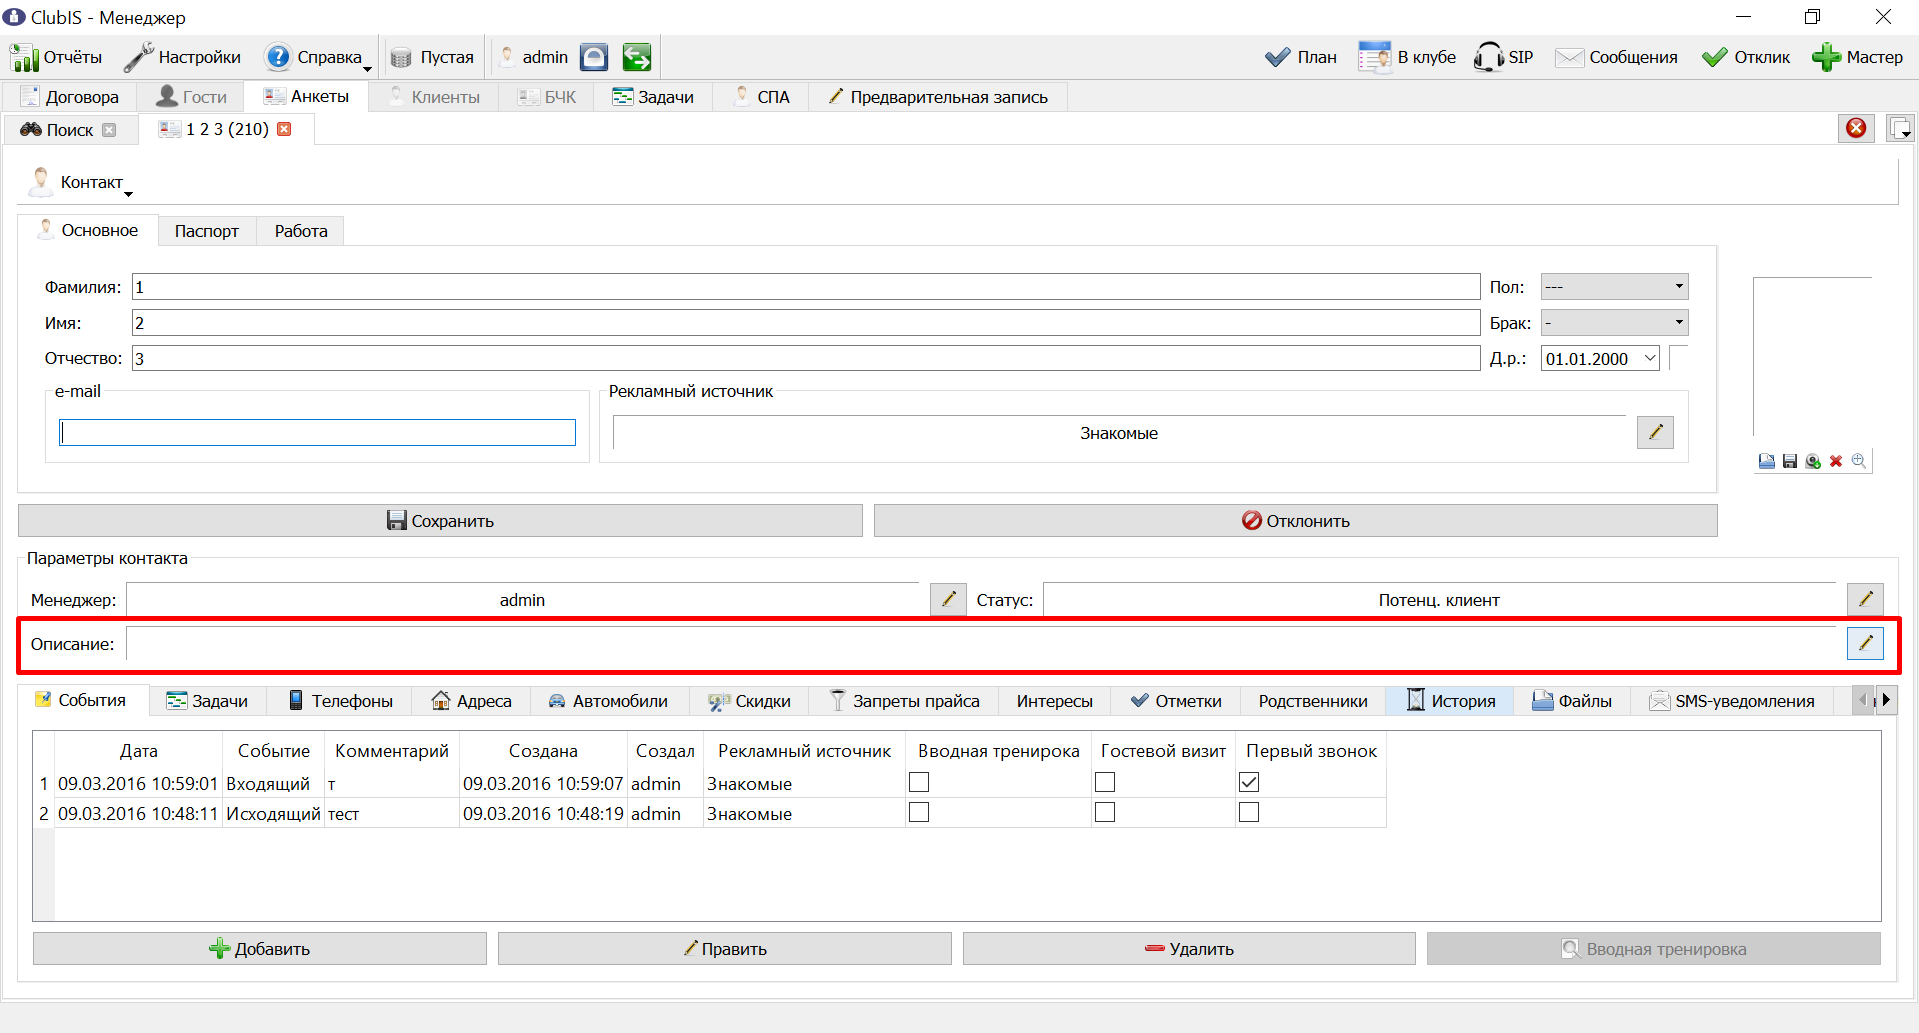Click the Отклонить button
The height and width of the screenshot is (1033, 1919).
(x=1296, y=520)
